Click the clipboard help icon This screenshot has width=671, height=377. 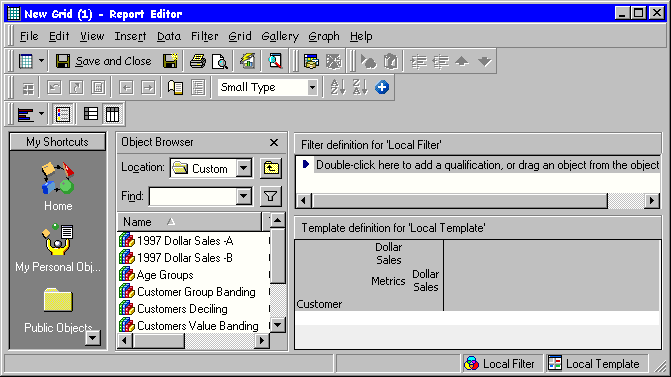point(391,62)
